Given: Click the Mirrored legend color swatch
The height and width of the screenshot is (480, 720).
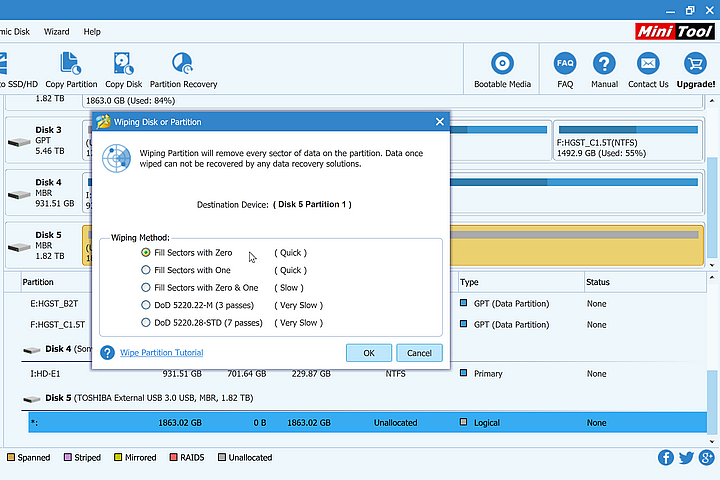Looking at the screenshot, I should [x=118, y=457].
